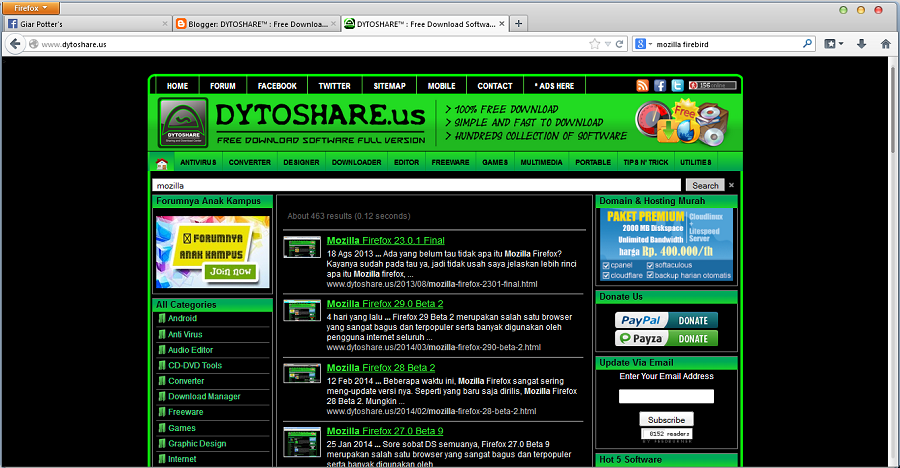Click the Subscribe button

pos(666,420)
